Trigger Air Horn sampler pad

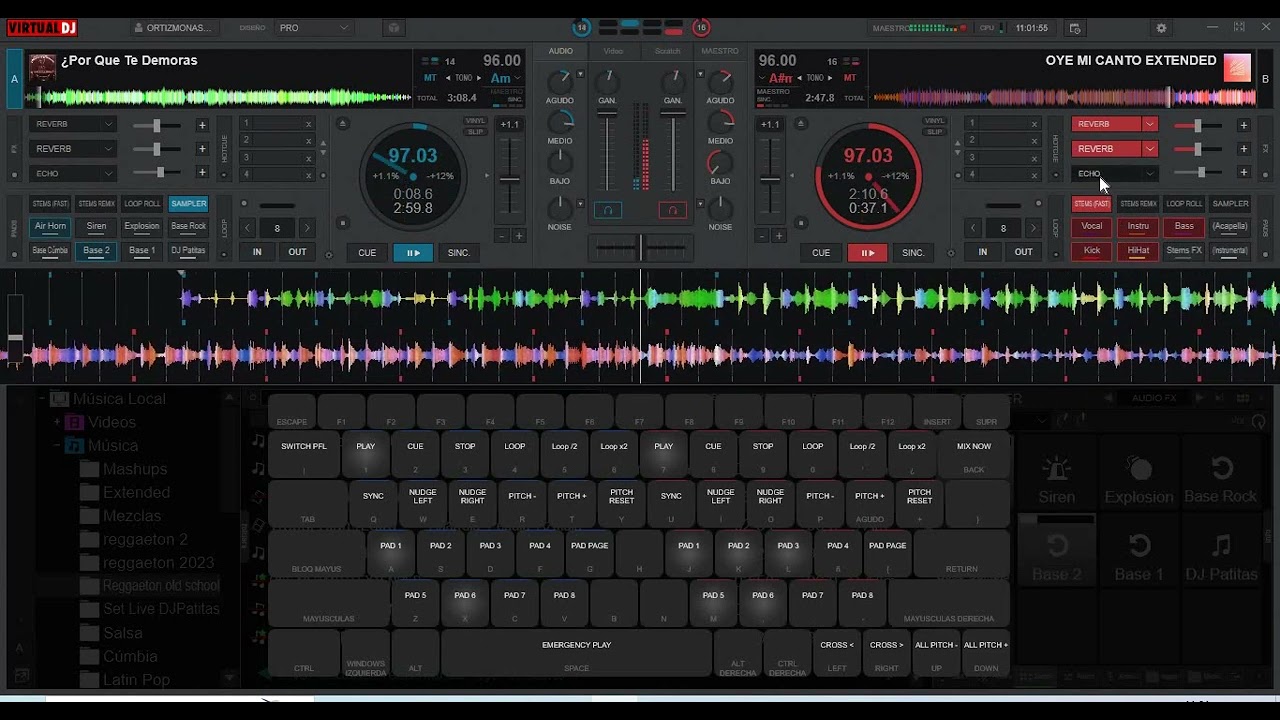(x=50, y=226)
